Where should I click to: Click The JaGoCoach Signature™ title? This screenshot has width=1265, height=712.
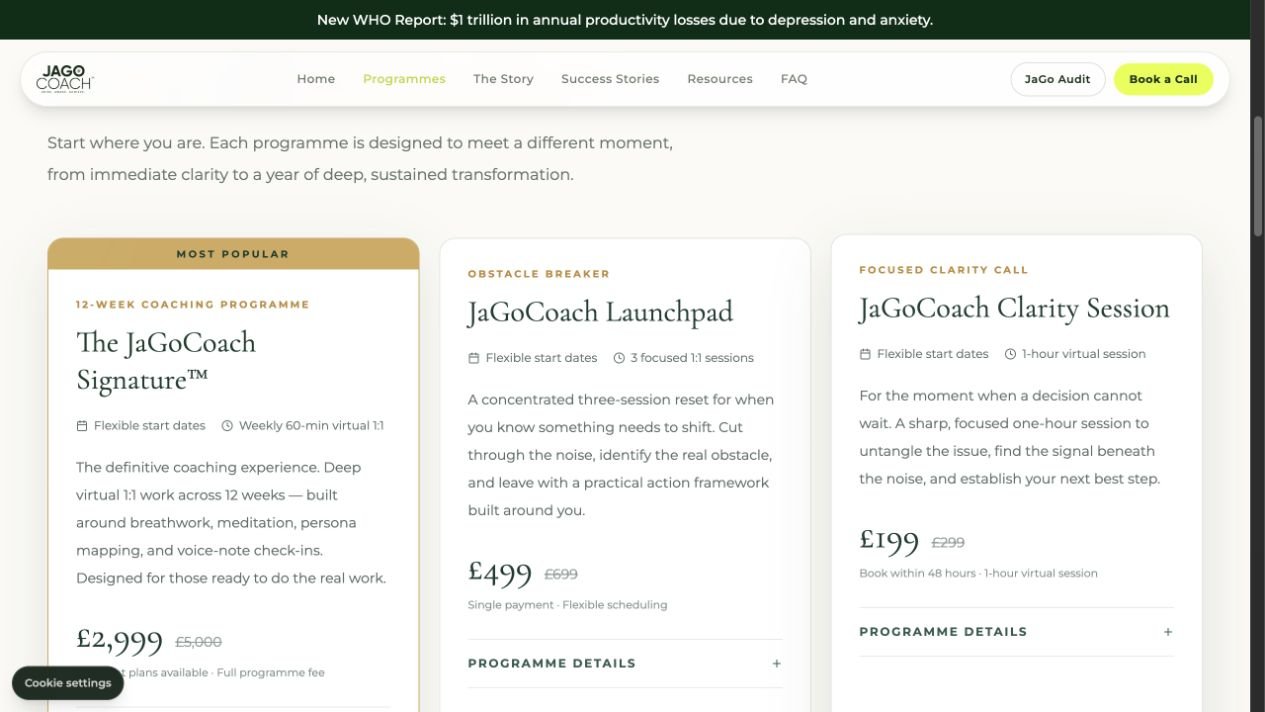pos(166,361)
